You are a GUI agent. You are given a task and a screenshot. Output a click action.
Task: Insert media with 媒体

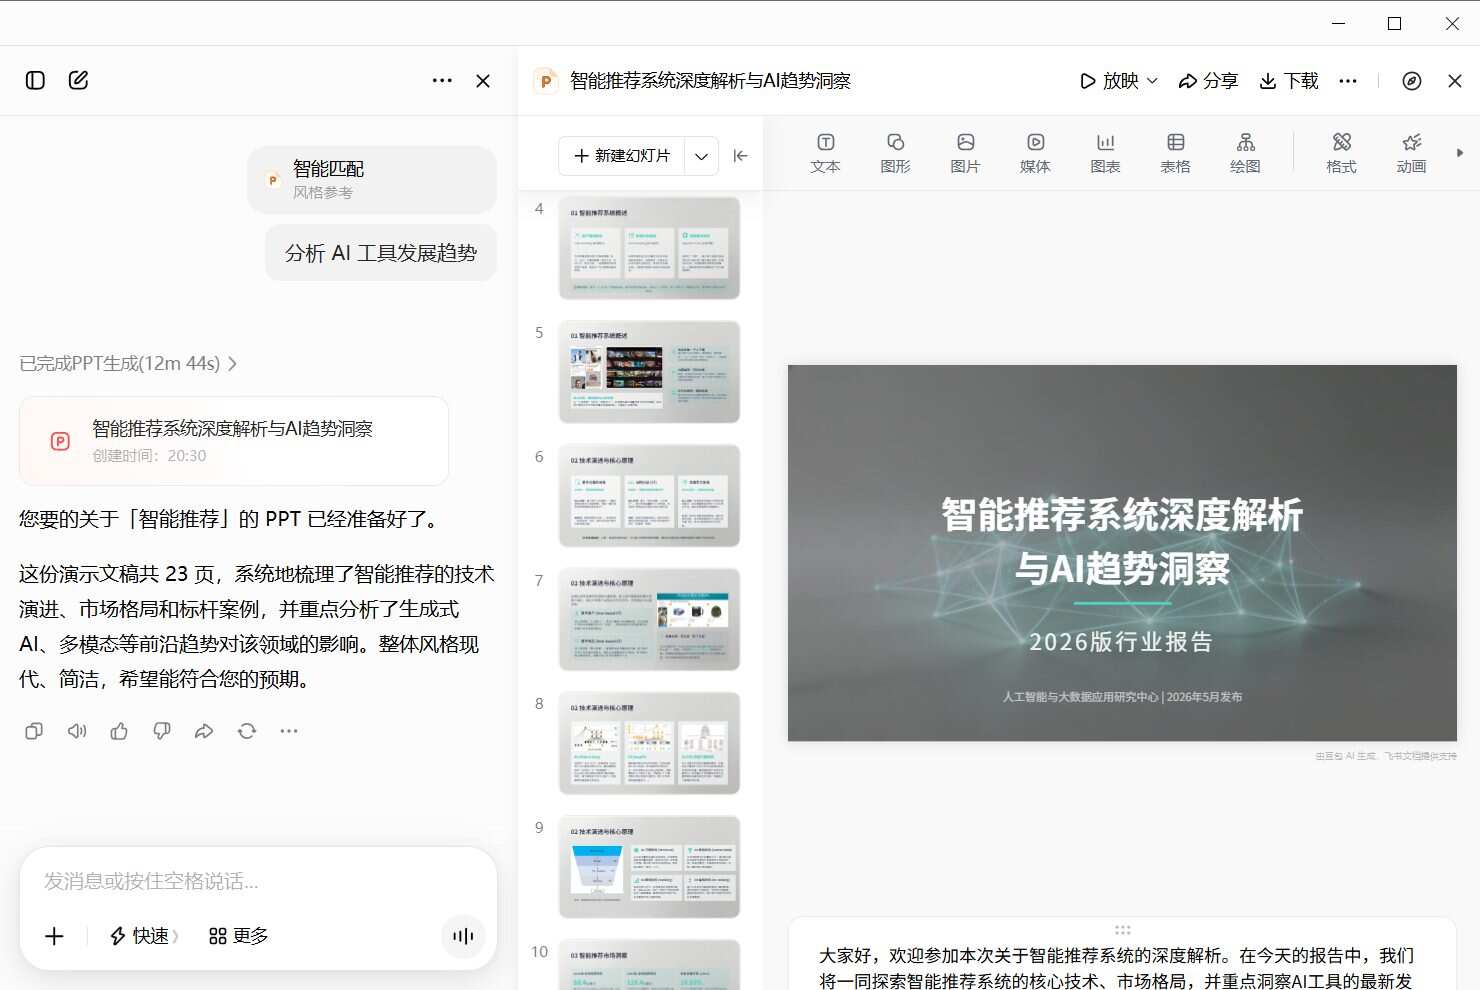click(x=1035, y=153)
